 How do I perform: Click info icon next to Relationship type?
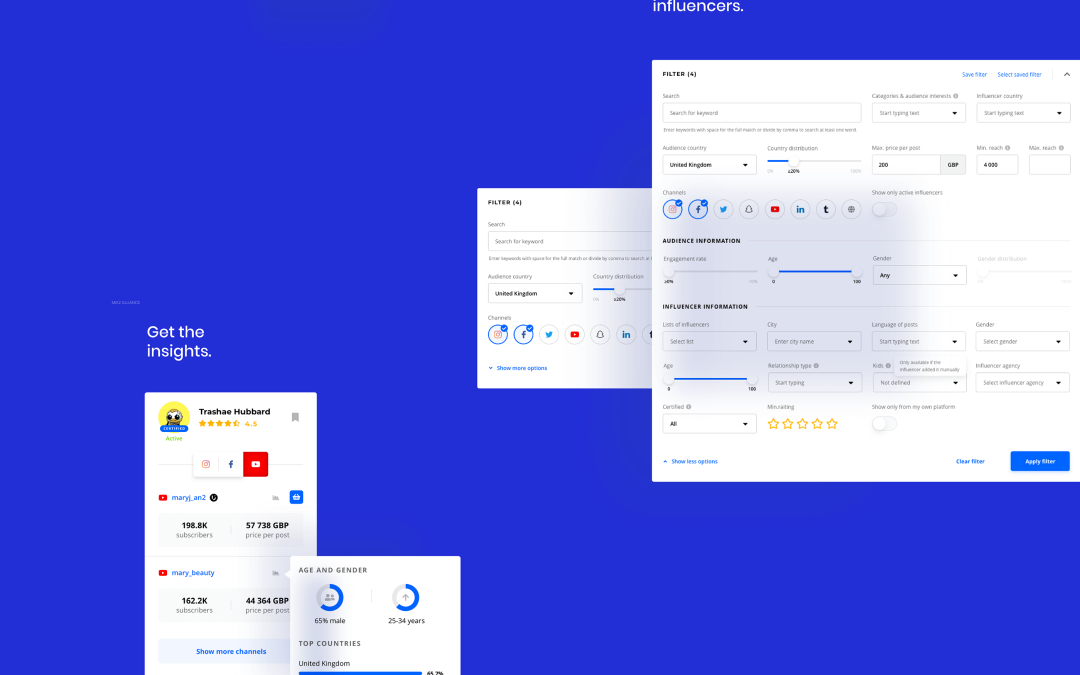[x=816, y=366]
